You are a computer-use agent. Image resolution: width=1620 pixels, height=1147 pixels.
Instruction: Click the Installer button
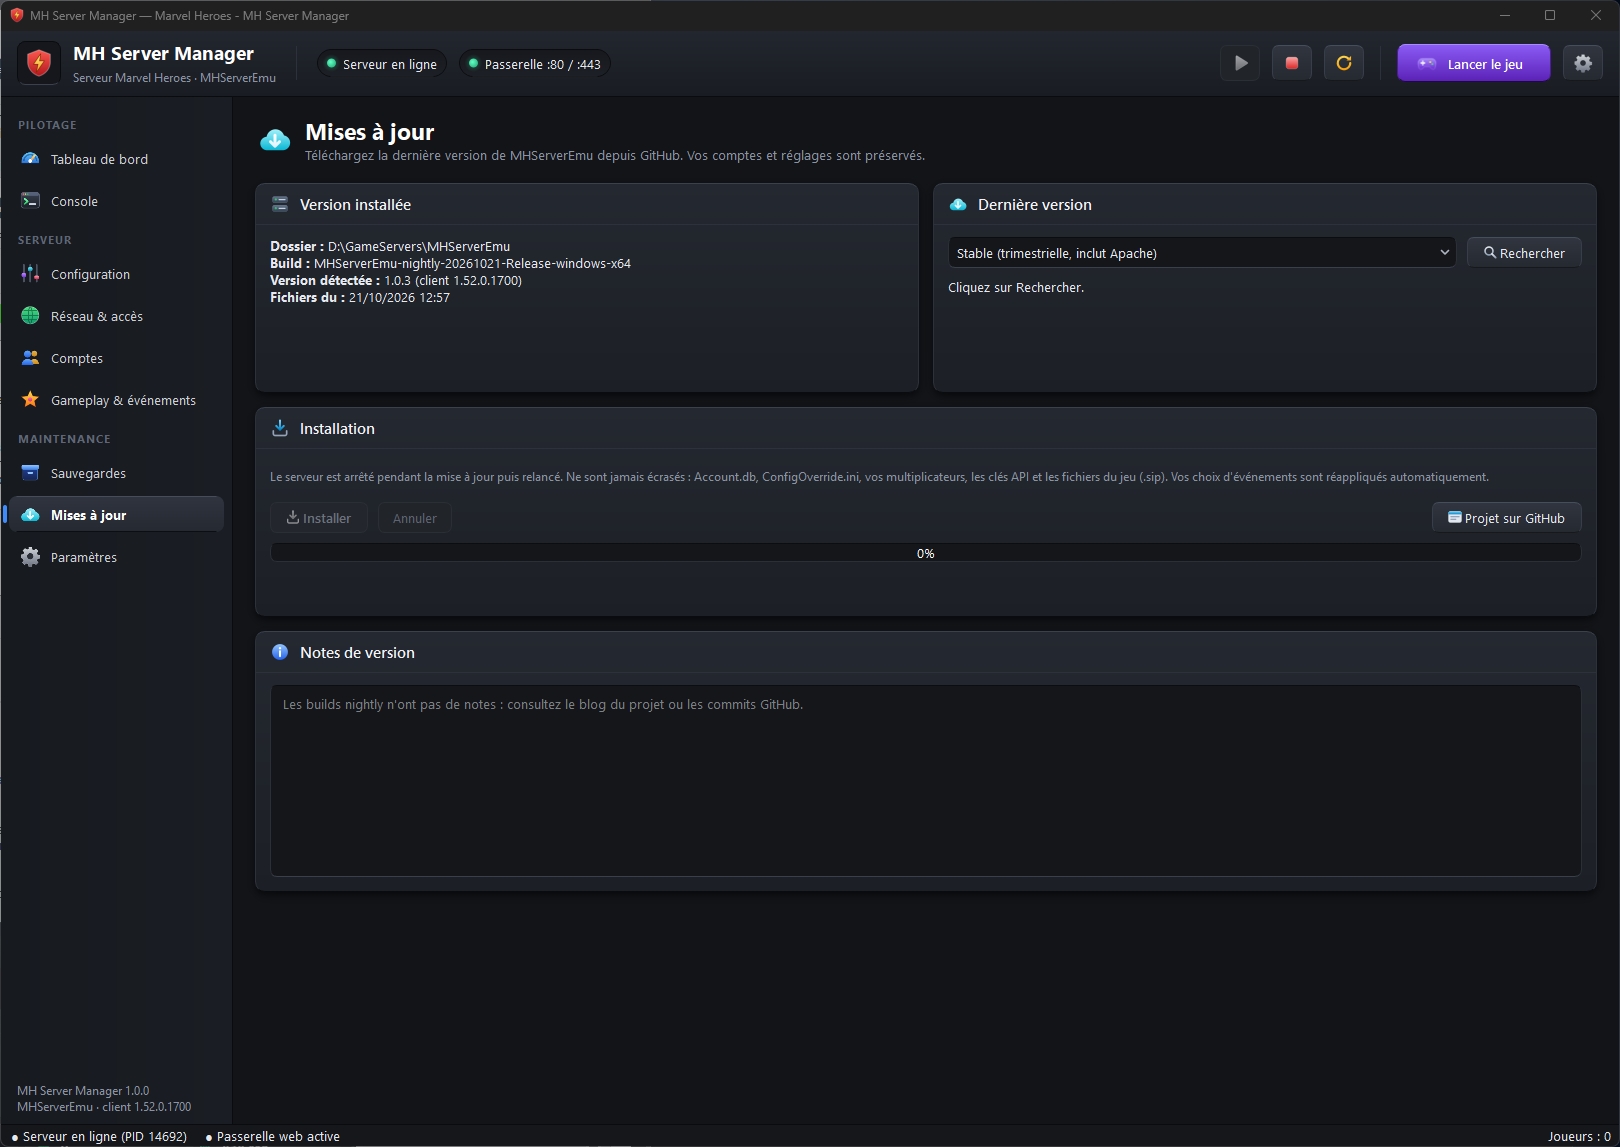pyautogui.click(x=319, y=518)
